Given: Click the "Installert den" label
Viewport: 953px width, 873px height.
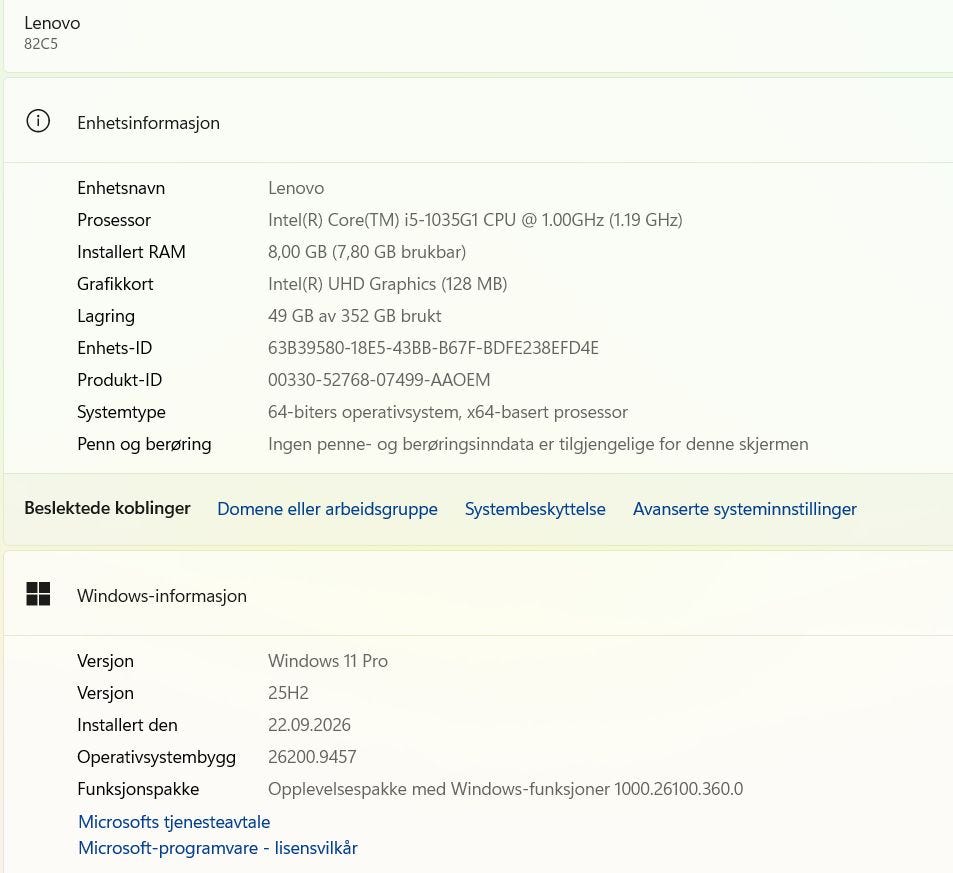Looking at the screenshot, I should 127,725.
